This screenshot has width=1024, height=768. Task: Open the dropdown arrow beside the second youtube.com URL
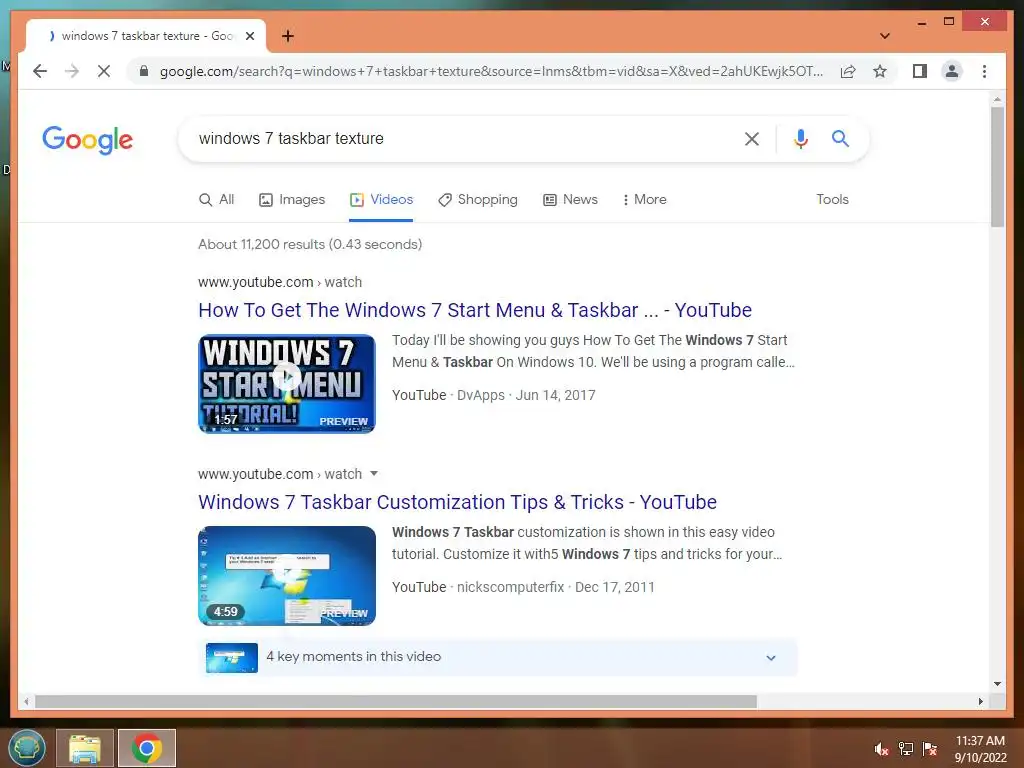click(374, 473)
